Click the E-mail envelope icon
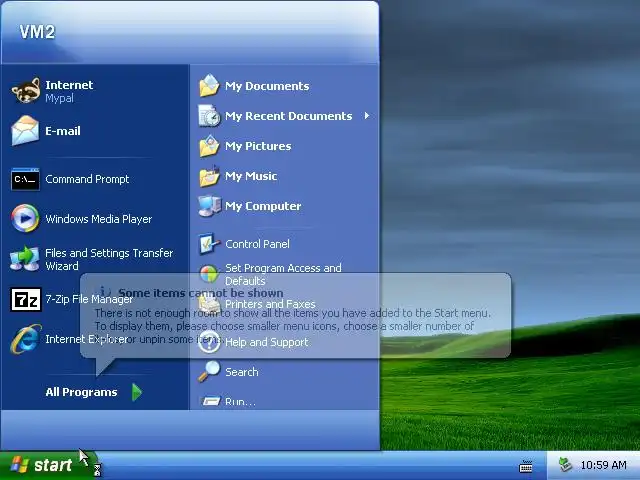The width and height of the screenshot is (640, 480). 25,131
